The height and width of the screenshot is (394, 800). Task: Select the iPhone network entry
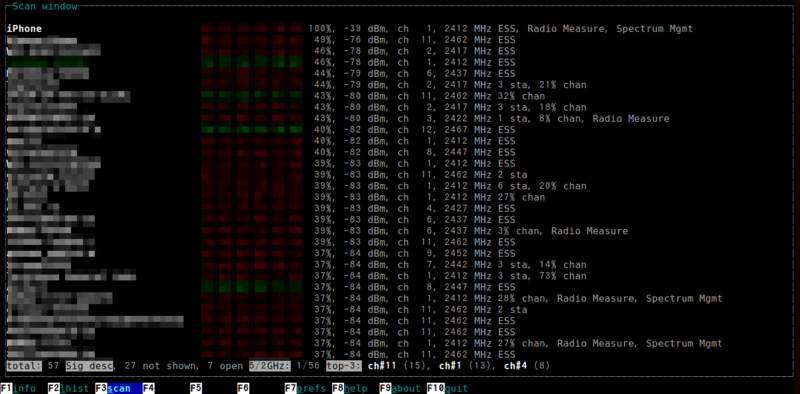[349, 29]
